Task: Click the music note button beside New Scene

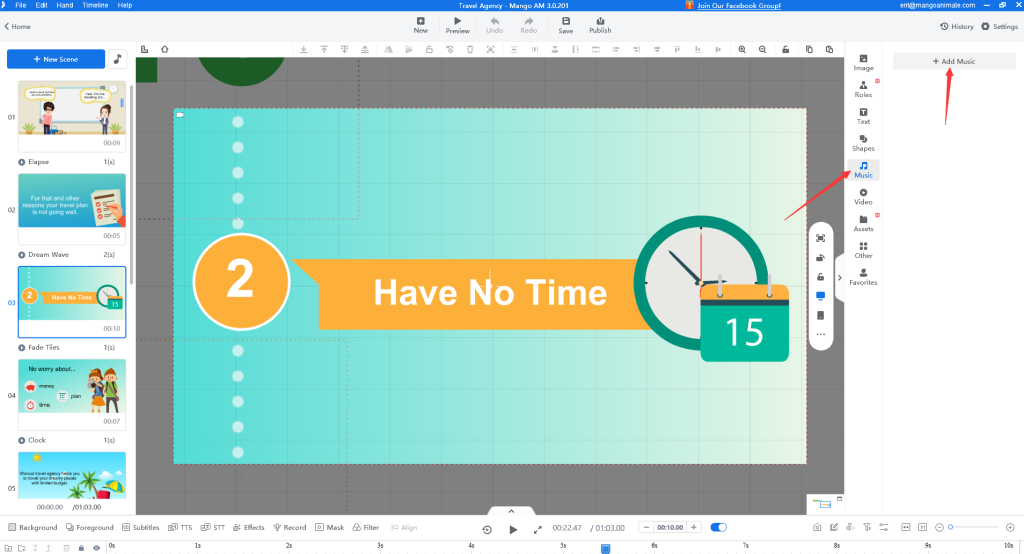Action: pyautogui.click(x=117, y=60)
